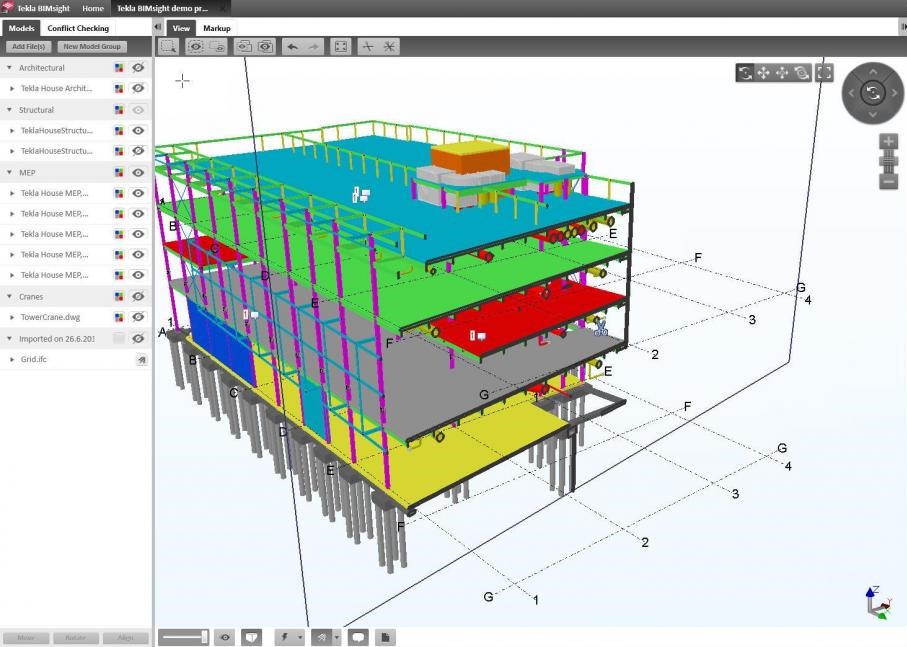Image resolution: width=907 pixels, height=647 pixels.
Task: Open the color settings for Architectural group
Action: tap(119, 68)
